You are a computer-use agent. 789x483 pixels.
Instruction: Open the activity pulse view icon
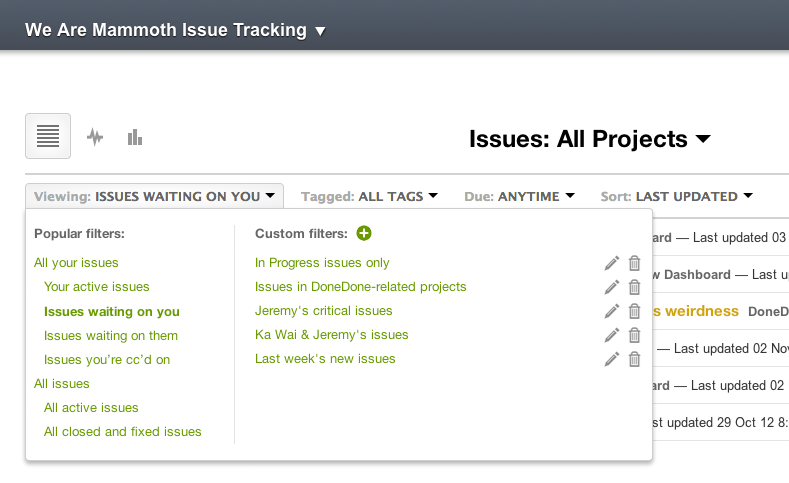pyautogui.click(x=95, y=137)
